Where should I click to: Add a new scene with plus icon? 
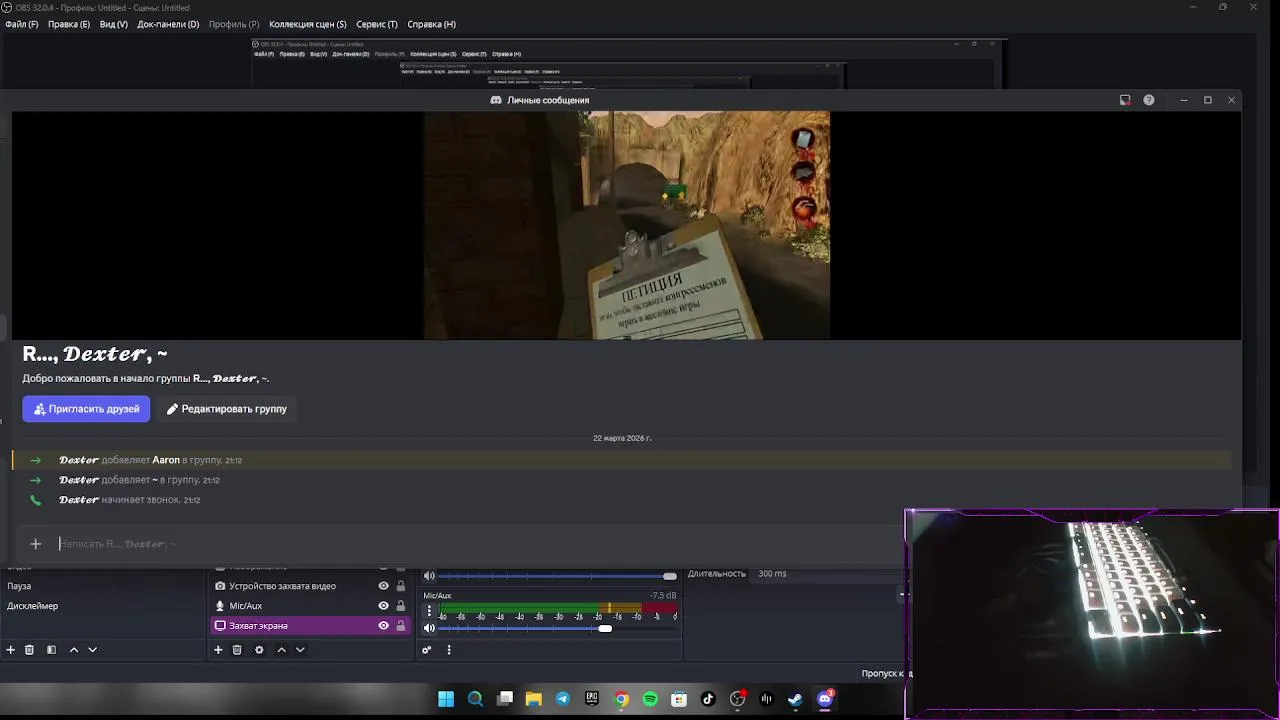pyautogui.click(x=11, y=650)
